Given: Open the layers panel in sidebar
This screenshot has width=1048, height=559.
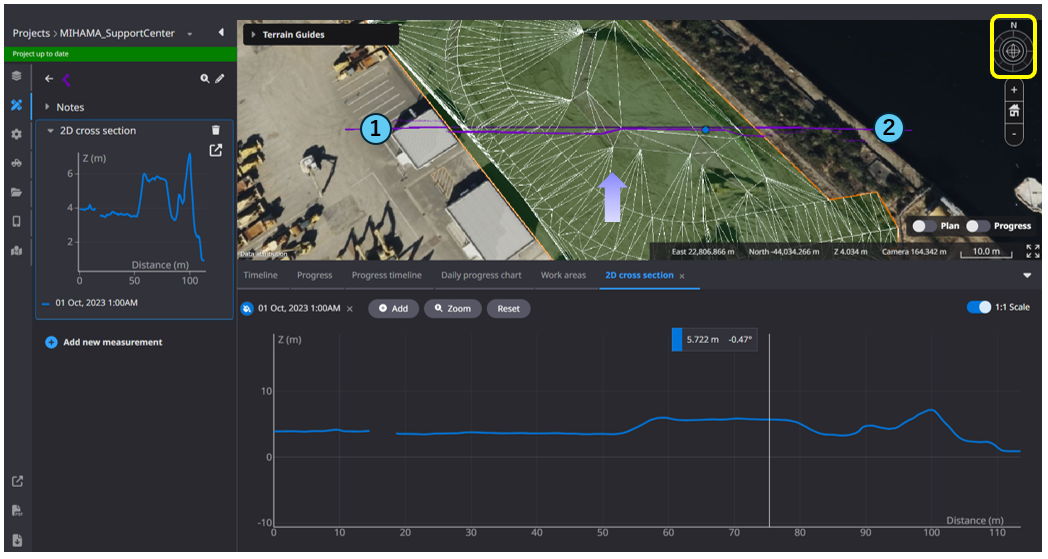Looking at the screenshot, I should (16, 76).
